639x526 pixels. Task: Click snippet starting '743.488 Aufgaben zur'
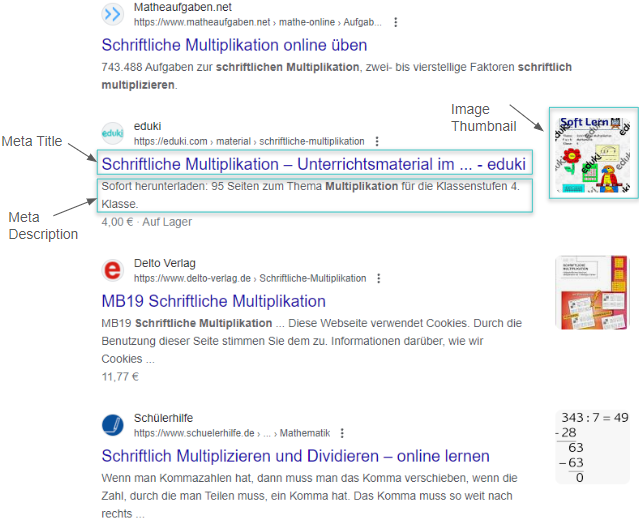click(x=337, y=76)
